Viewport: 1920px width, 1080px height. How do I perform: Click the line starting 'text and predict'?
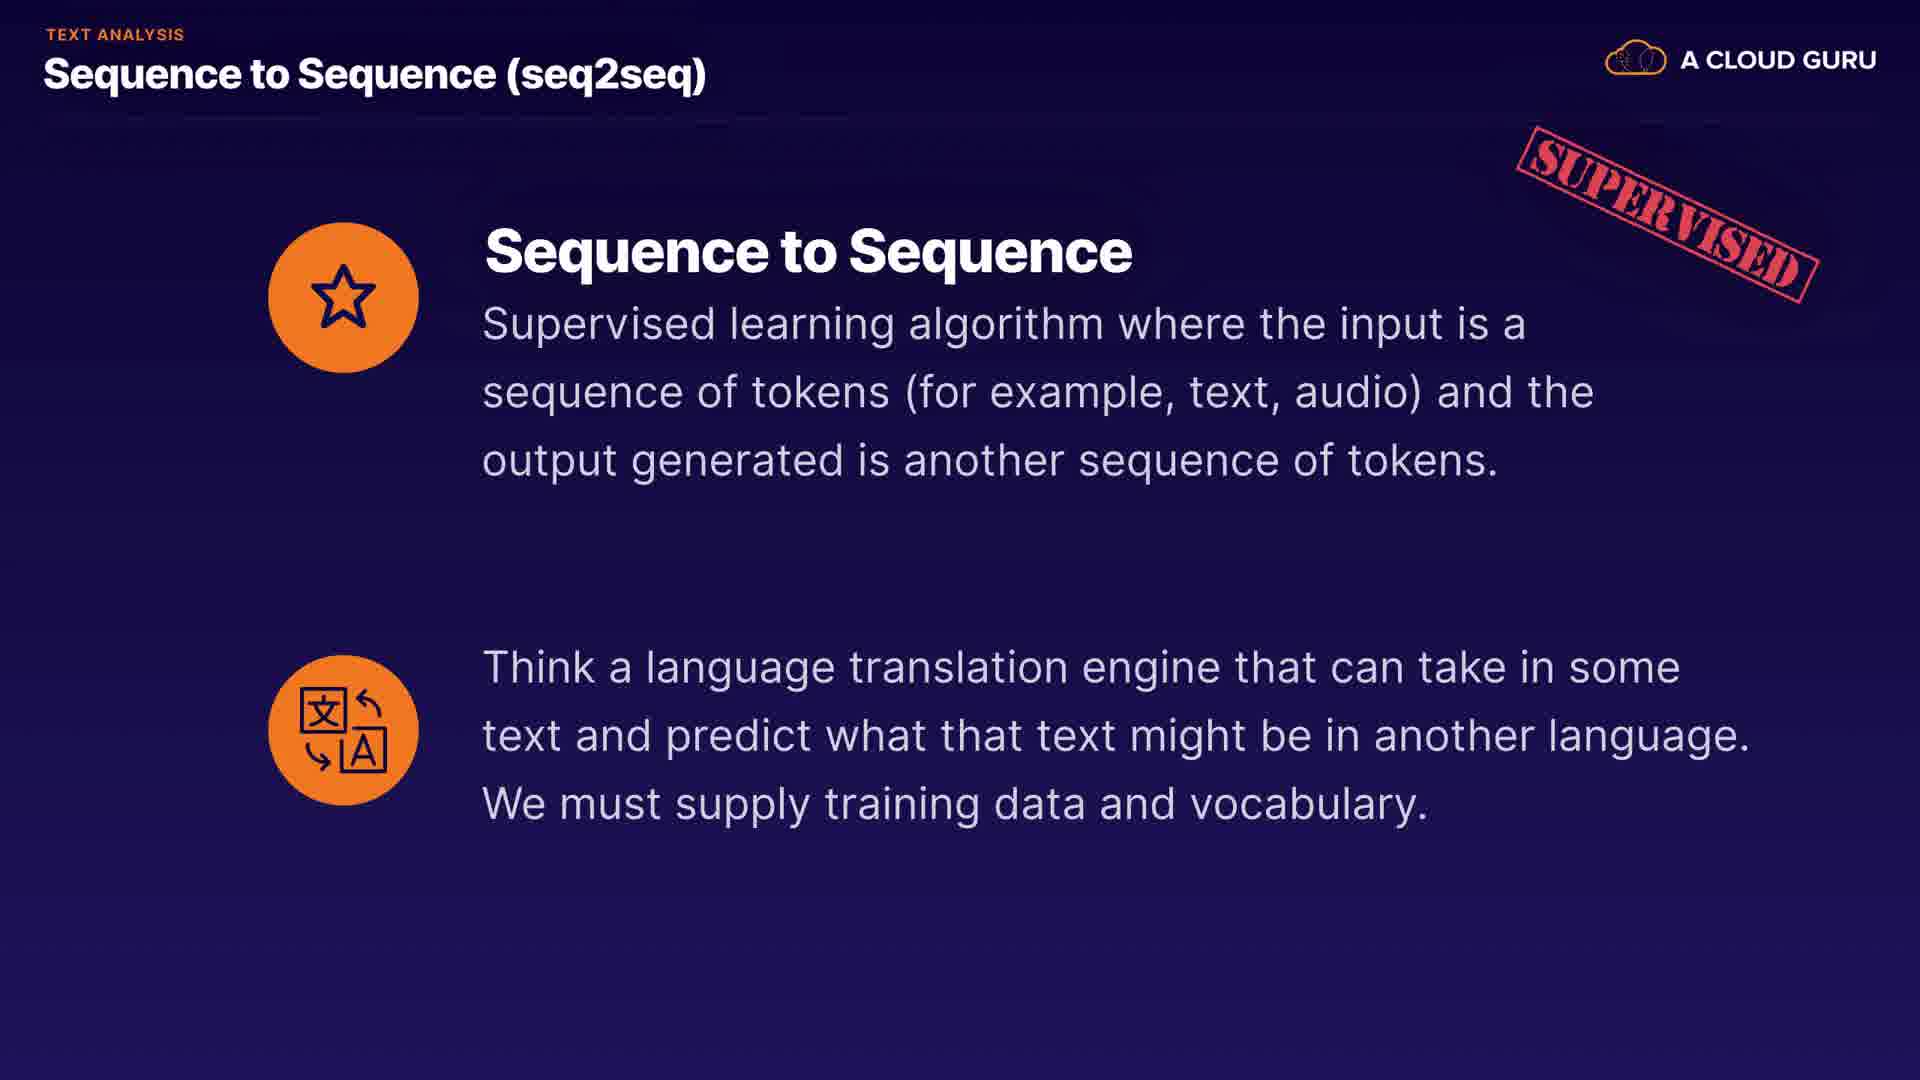coord(1115,735)
